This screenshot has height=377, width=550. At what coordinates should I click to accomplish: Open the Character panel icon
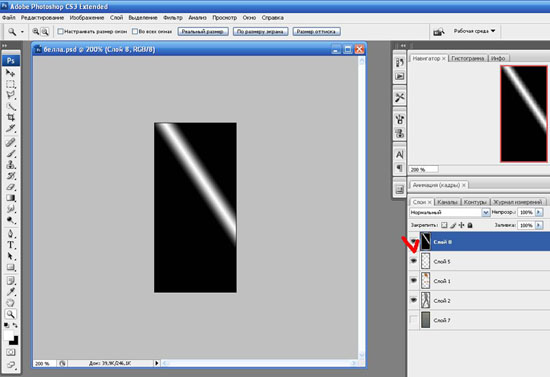[x=400, y=154]
